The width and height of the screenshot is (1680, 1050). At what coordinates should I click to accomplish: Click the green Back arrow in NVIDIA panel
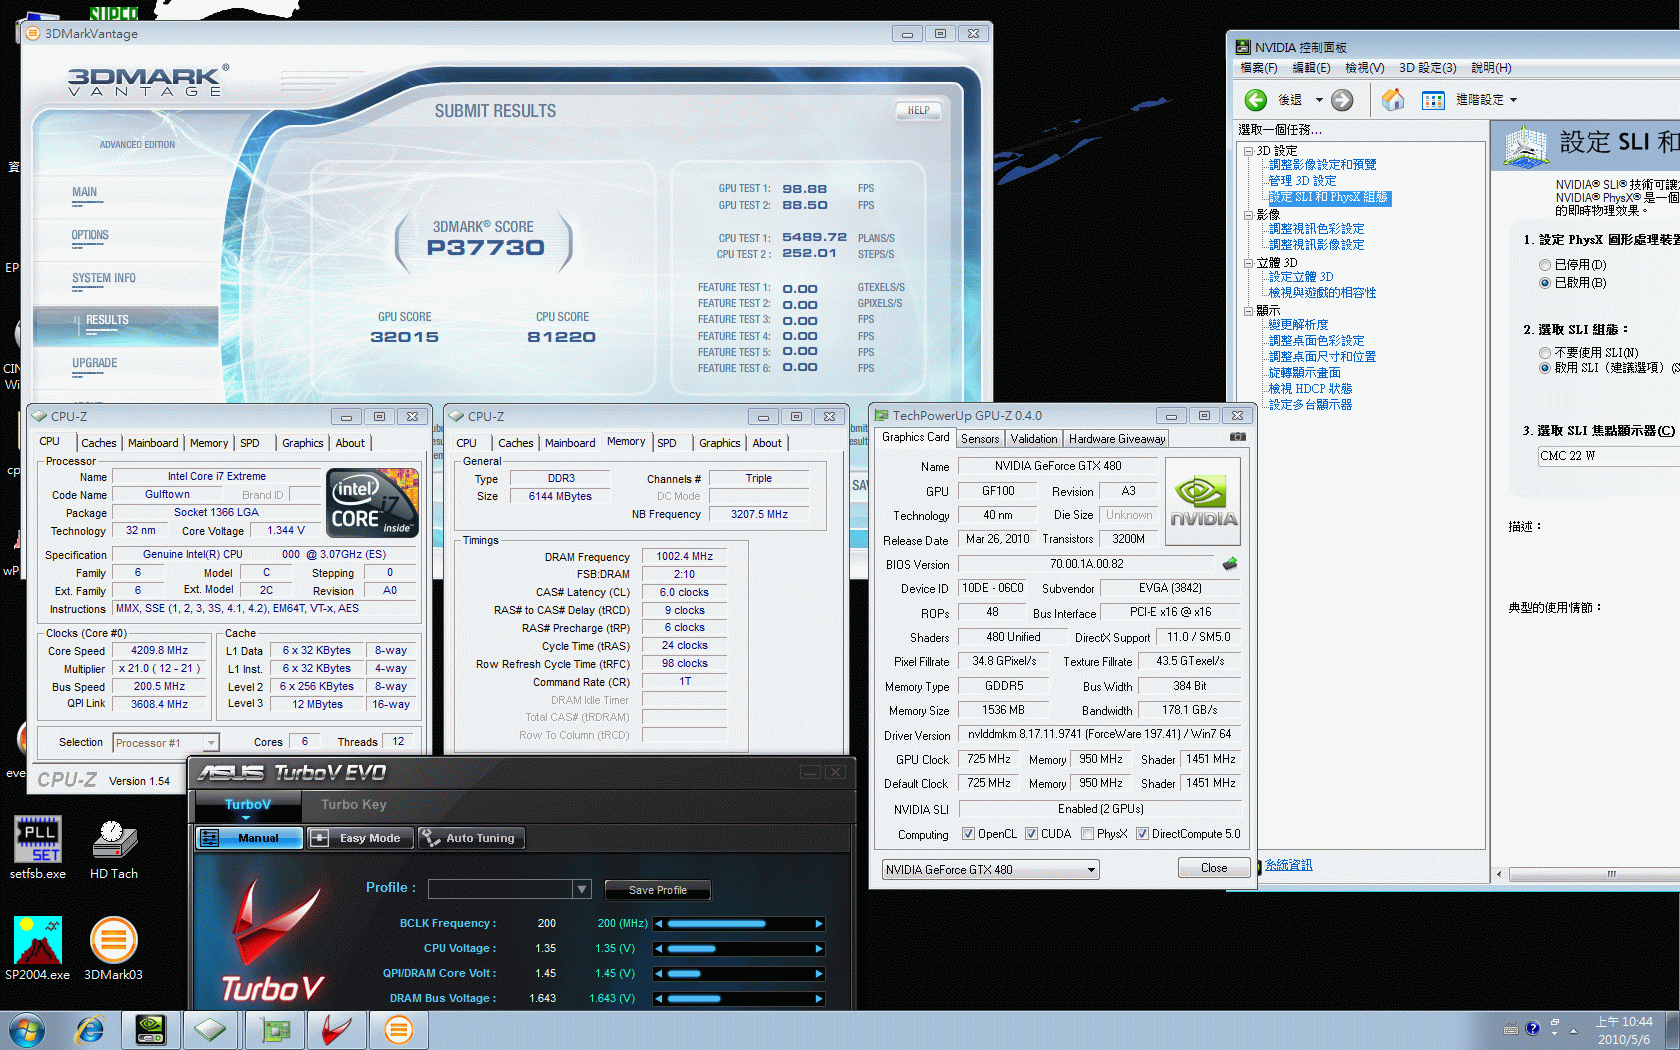[1256, 100]
